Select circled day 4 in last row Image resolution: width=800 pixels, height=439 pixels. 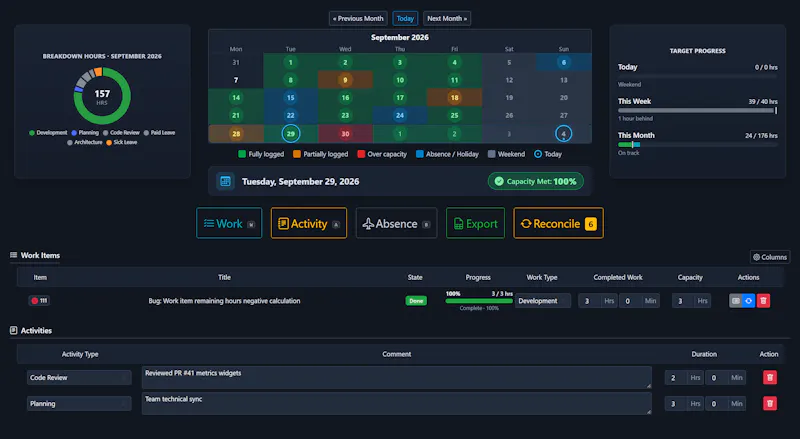564,134
